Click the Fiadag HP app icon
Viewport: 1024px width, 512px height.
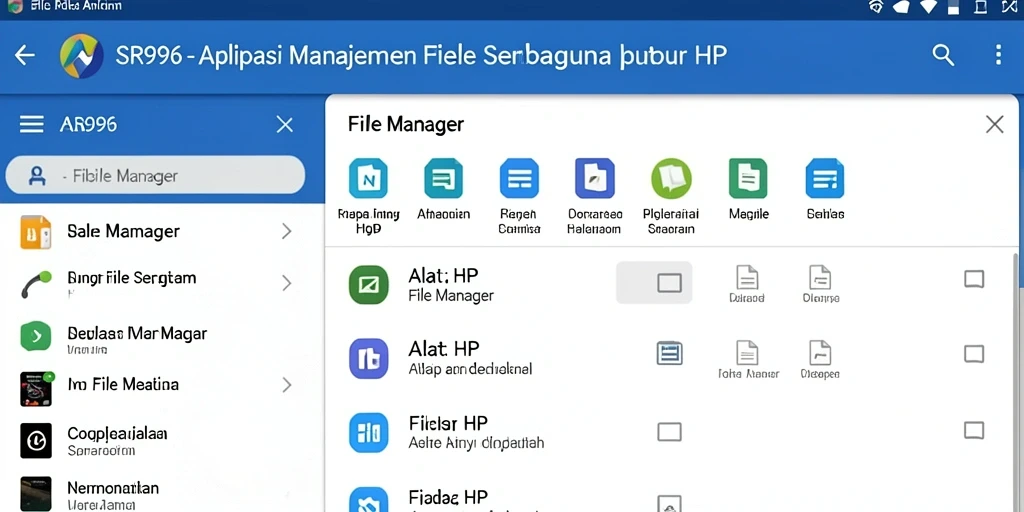pyautogui.click(x=368, y=500)
